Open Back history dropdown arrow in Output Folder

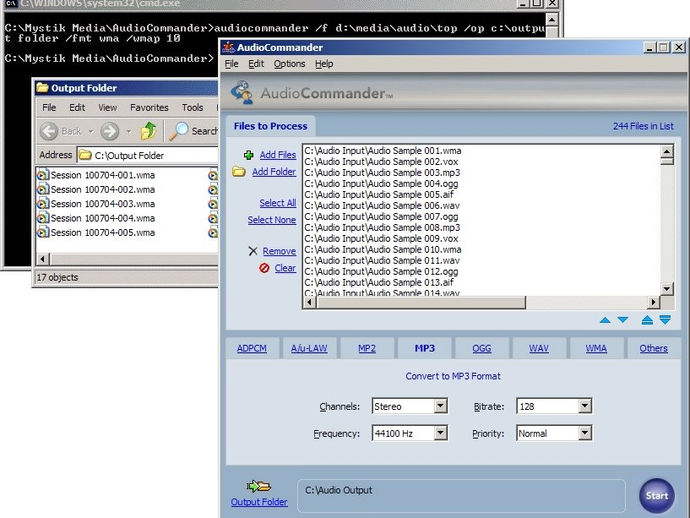(91, 131)
